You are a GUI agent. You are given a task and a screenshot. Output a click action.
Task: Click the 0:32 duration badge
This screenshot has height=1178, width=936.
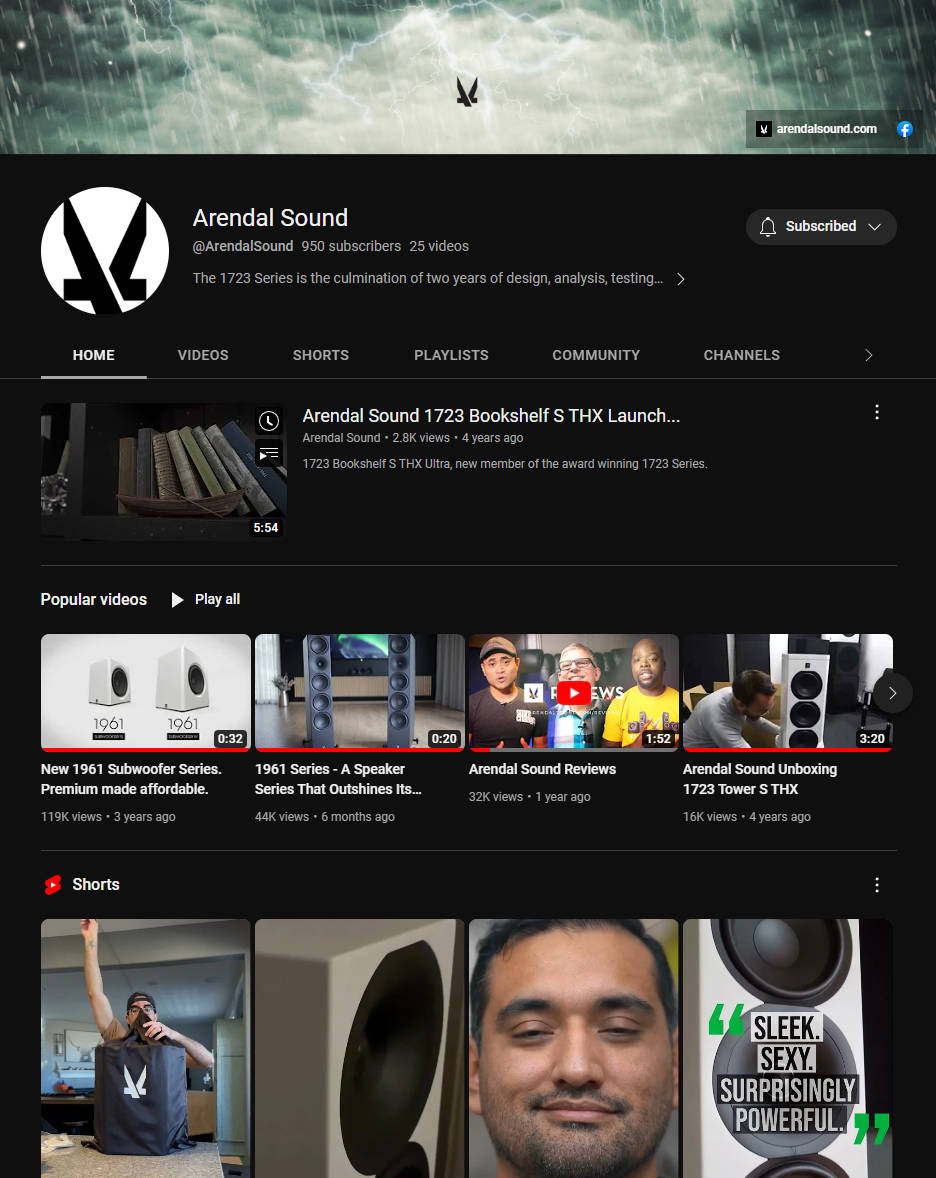(x=230, y=739)
